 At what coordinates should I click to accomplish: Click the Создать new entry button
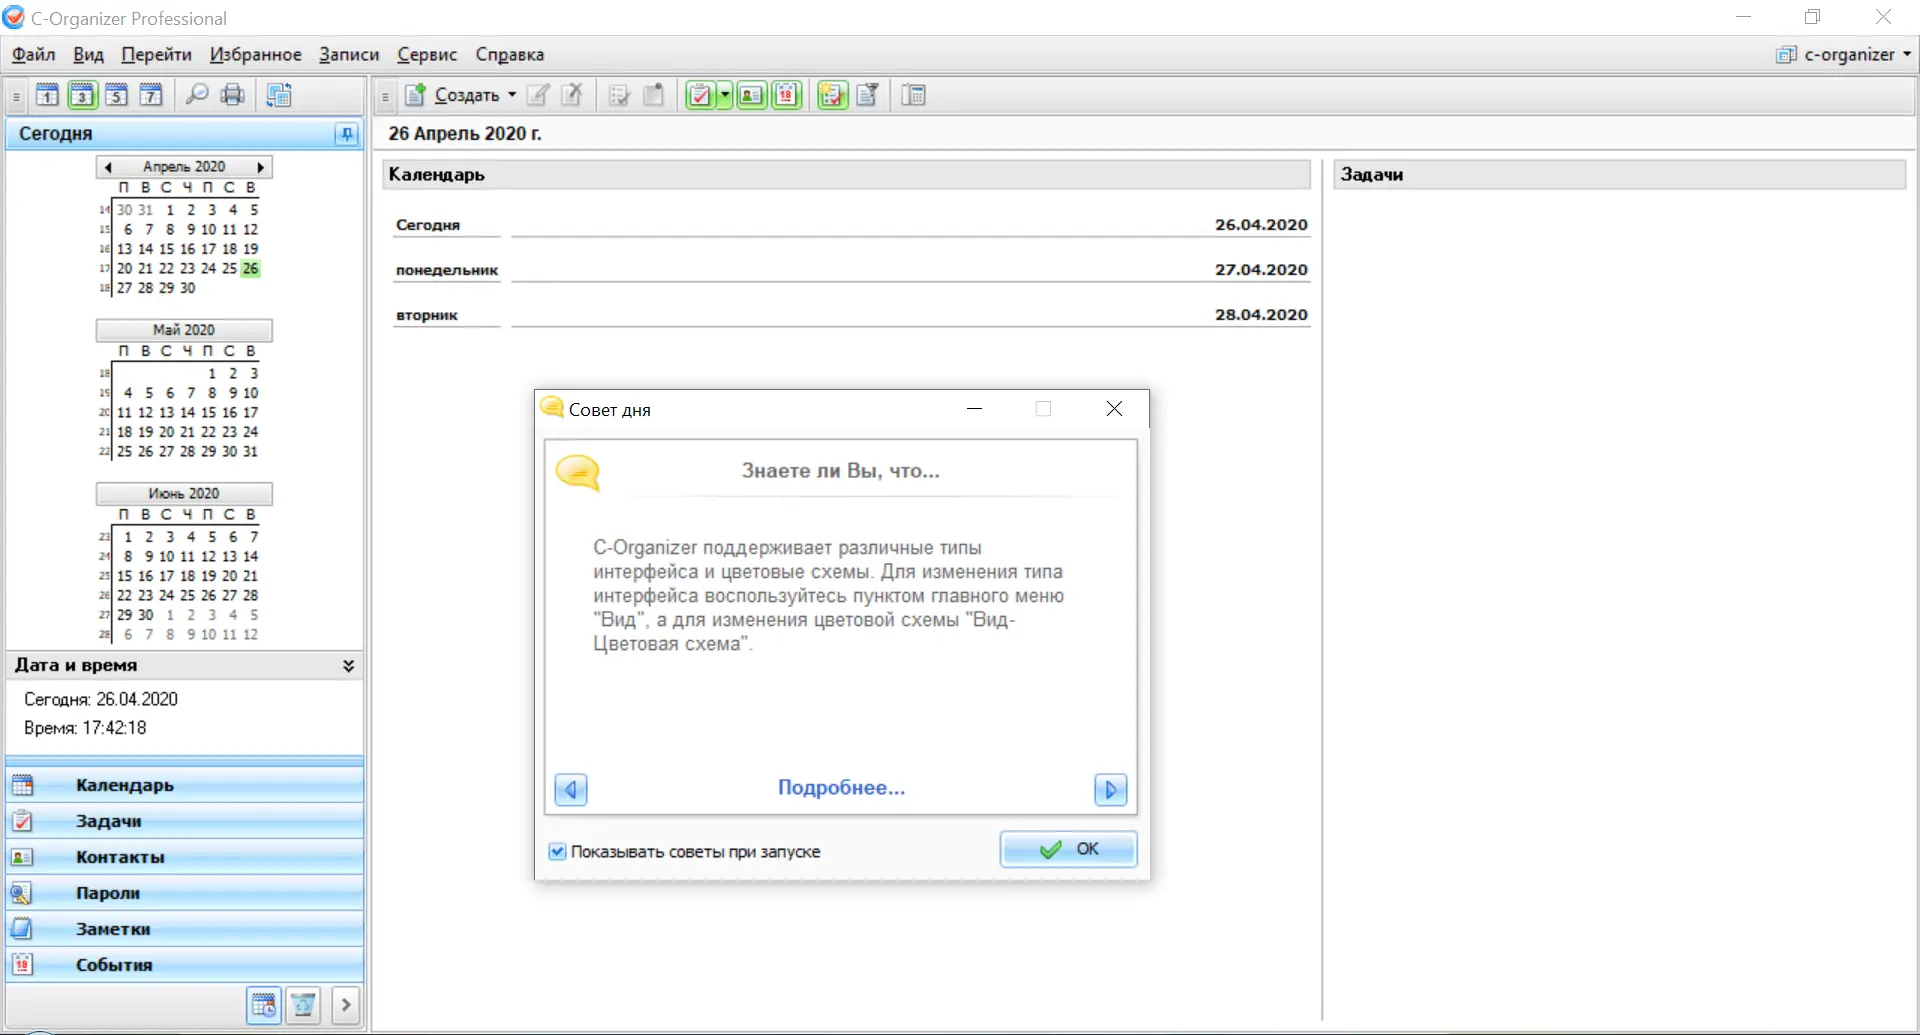453,95
